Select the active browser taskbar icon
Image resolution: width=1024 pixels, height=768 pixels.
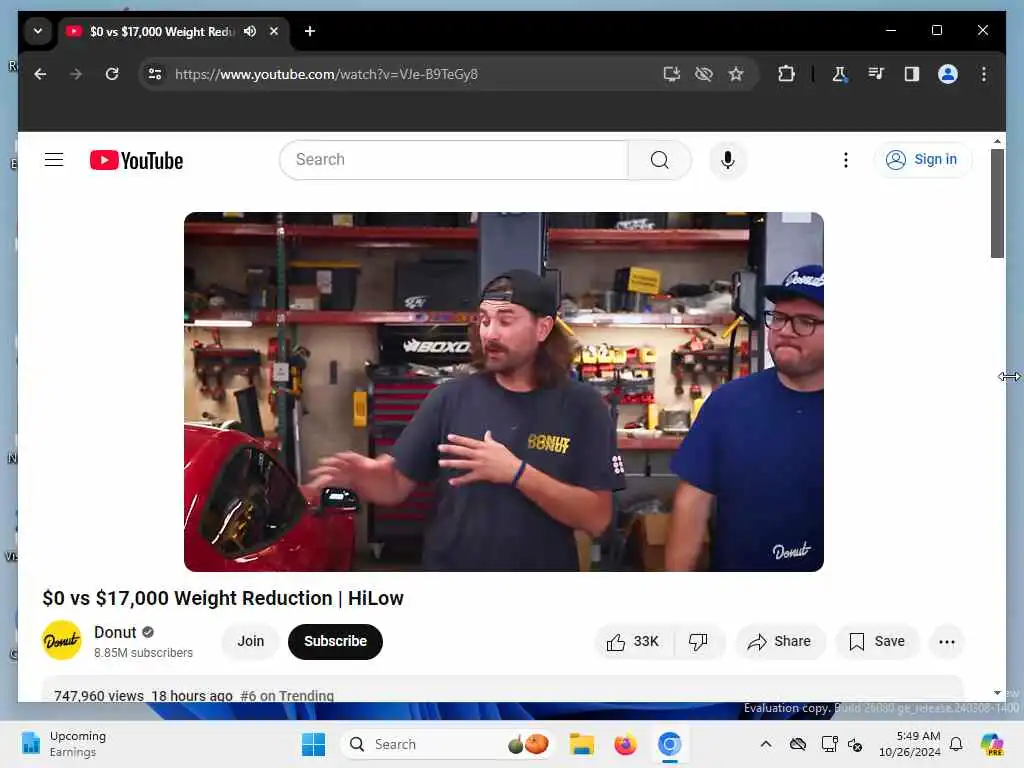point(669,744)
